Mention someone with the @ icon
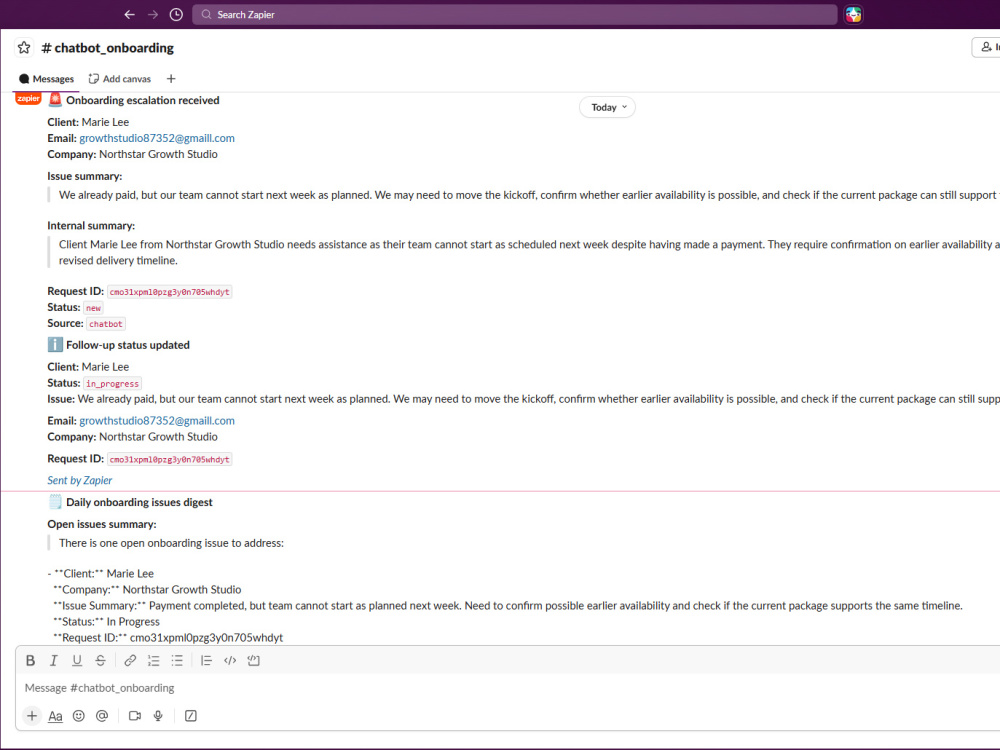1000x750 pixels. [x=102, y=716]
